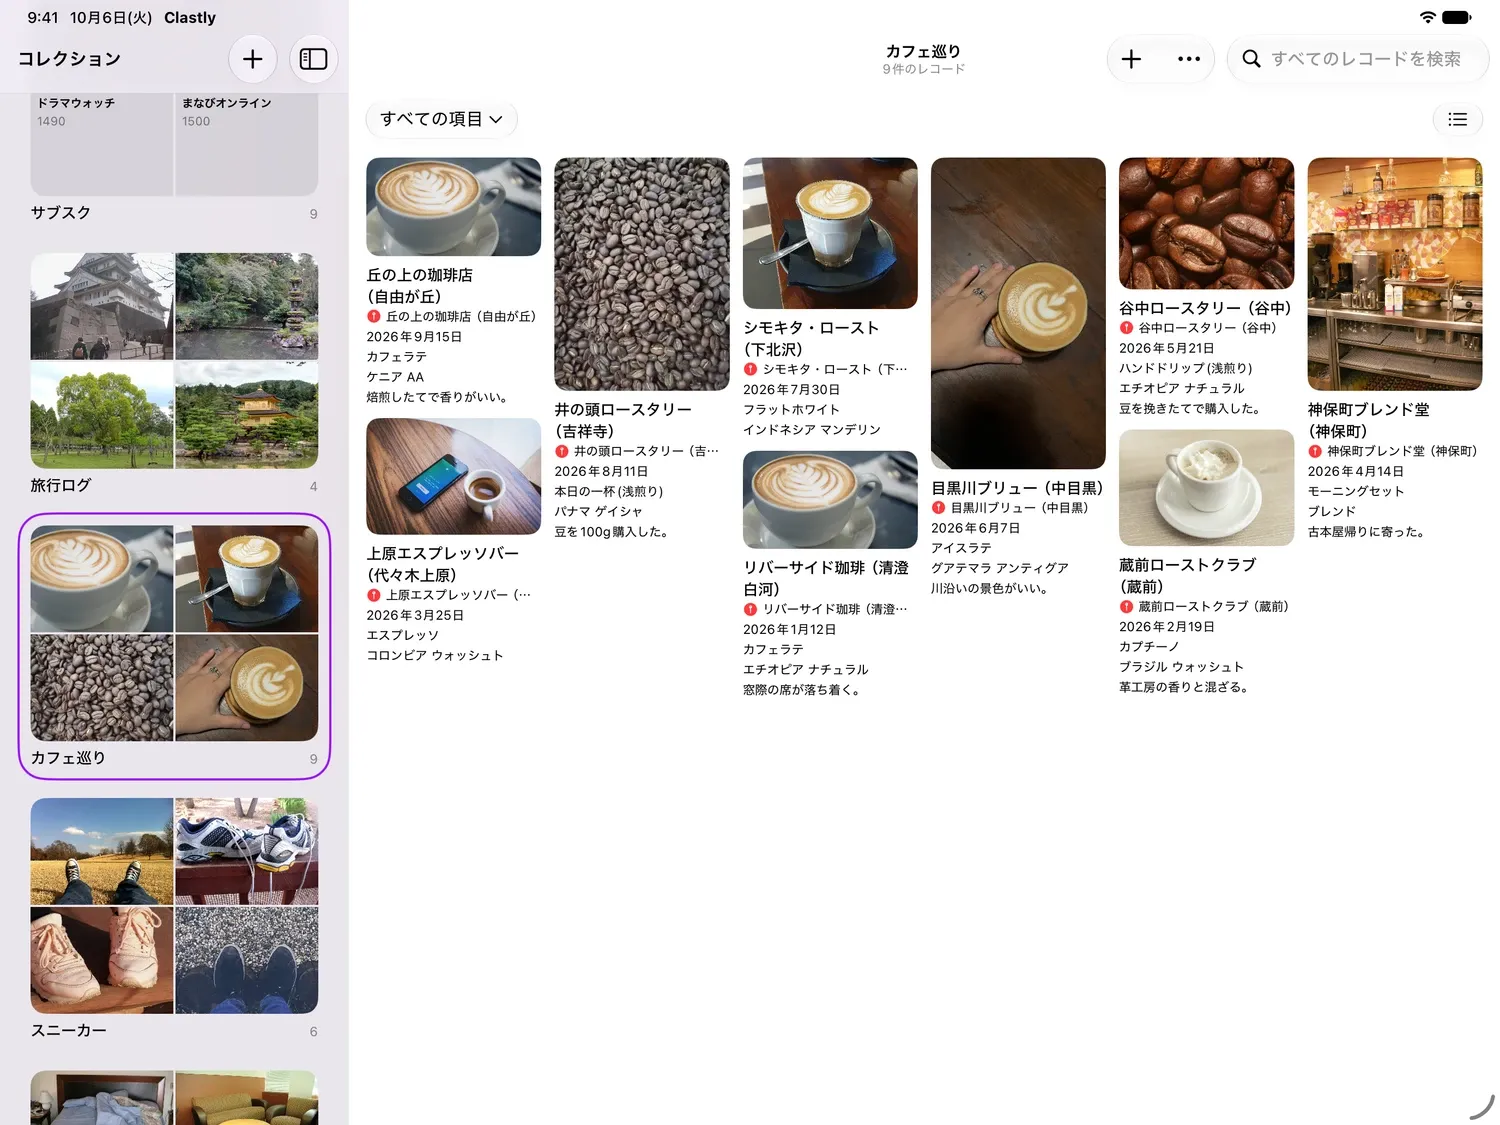Screen dimensions: 1500x1125
Task: Open 井の頭ロースタリー coffee beans photo
Action: (x=642, y=274)
